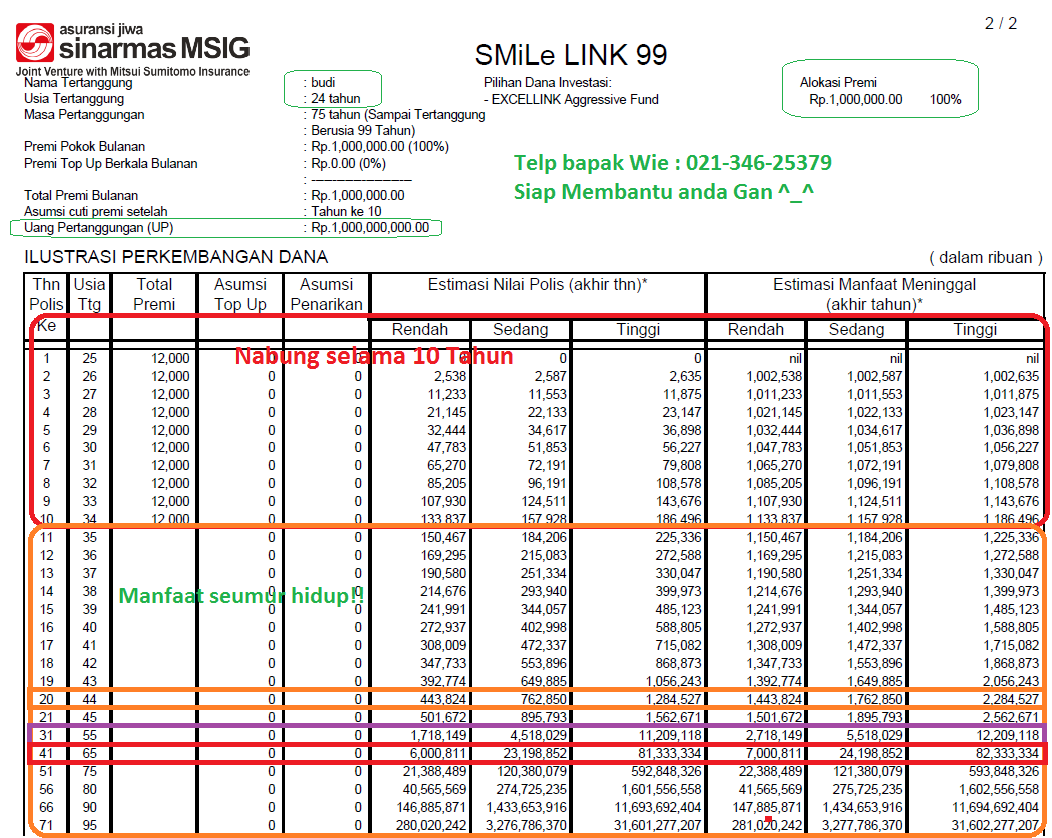Select the cell value "1,433,653,916"
This screenshot has height=838, width=1052.
coord(527,808)
